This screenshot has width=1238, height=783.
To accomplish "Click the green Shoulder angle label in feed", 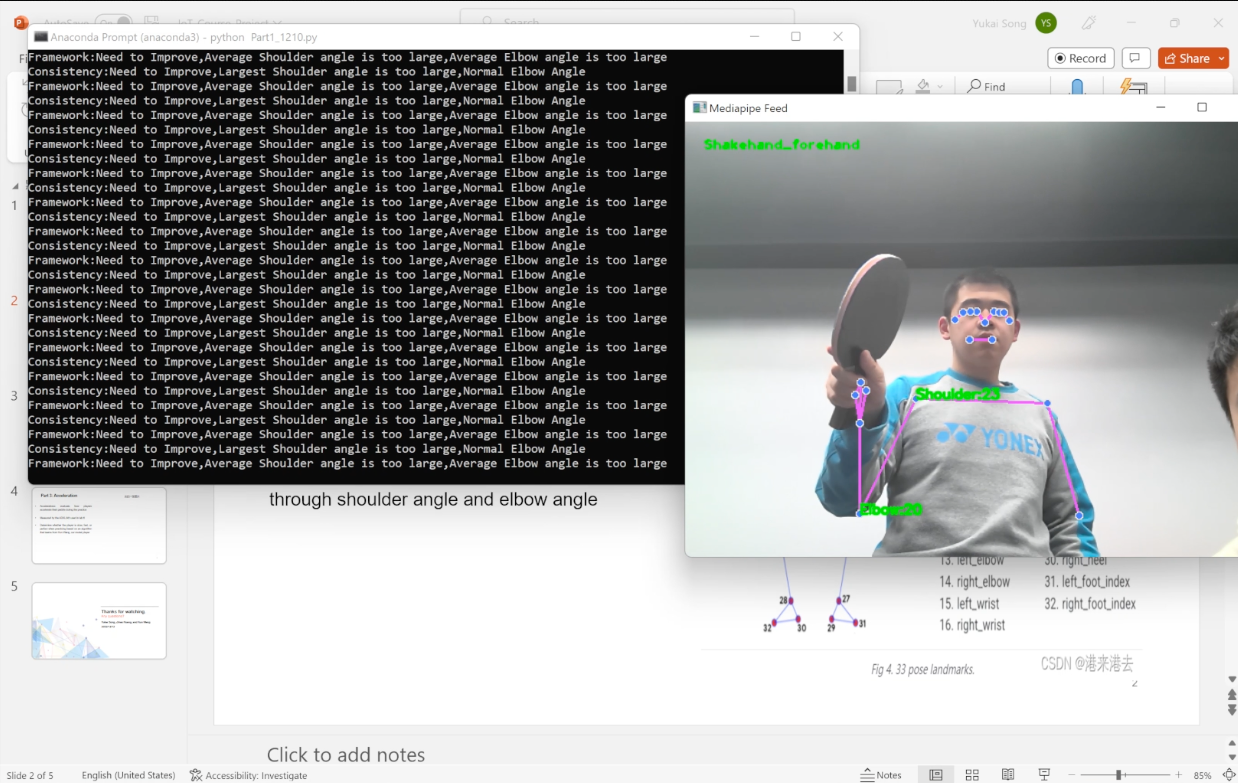I will 957,395.
